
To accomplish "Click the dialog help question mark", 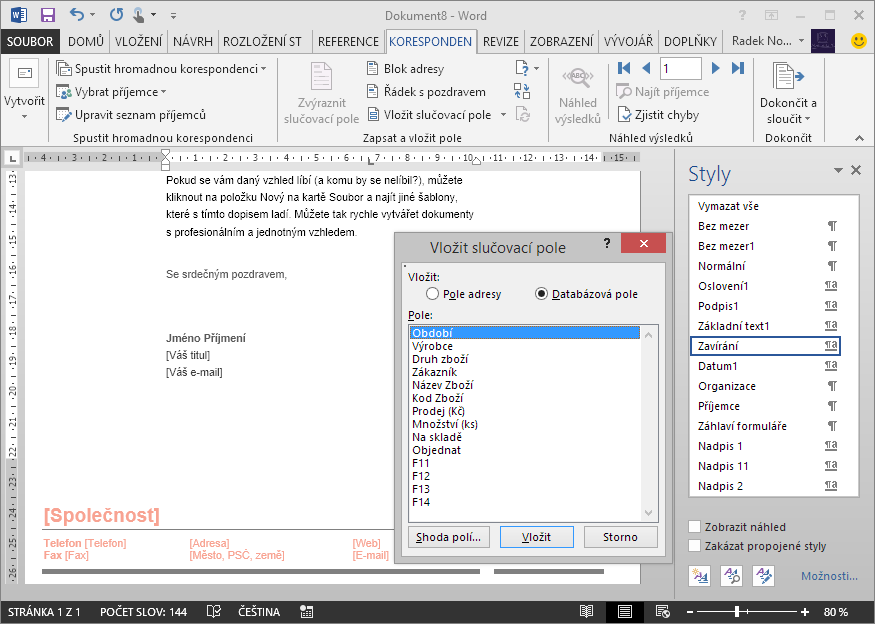I will 607,243.
